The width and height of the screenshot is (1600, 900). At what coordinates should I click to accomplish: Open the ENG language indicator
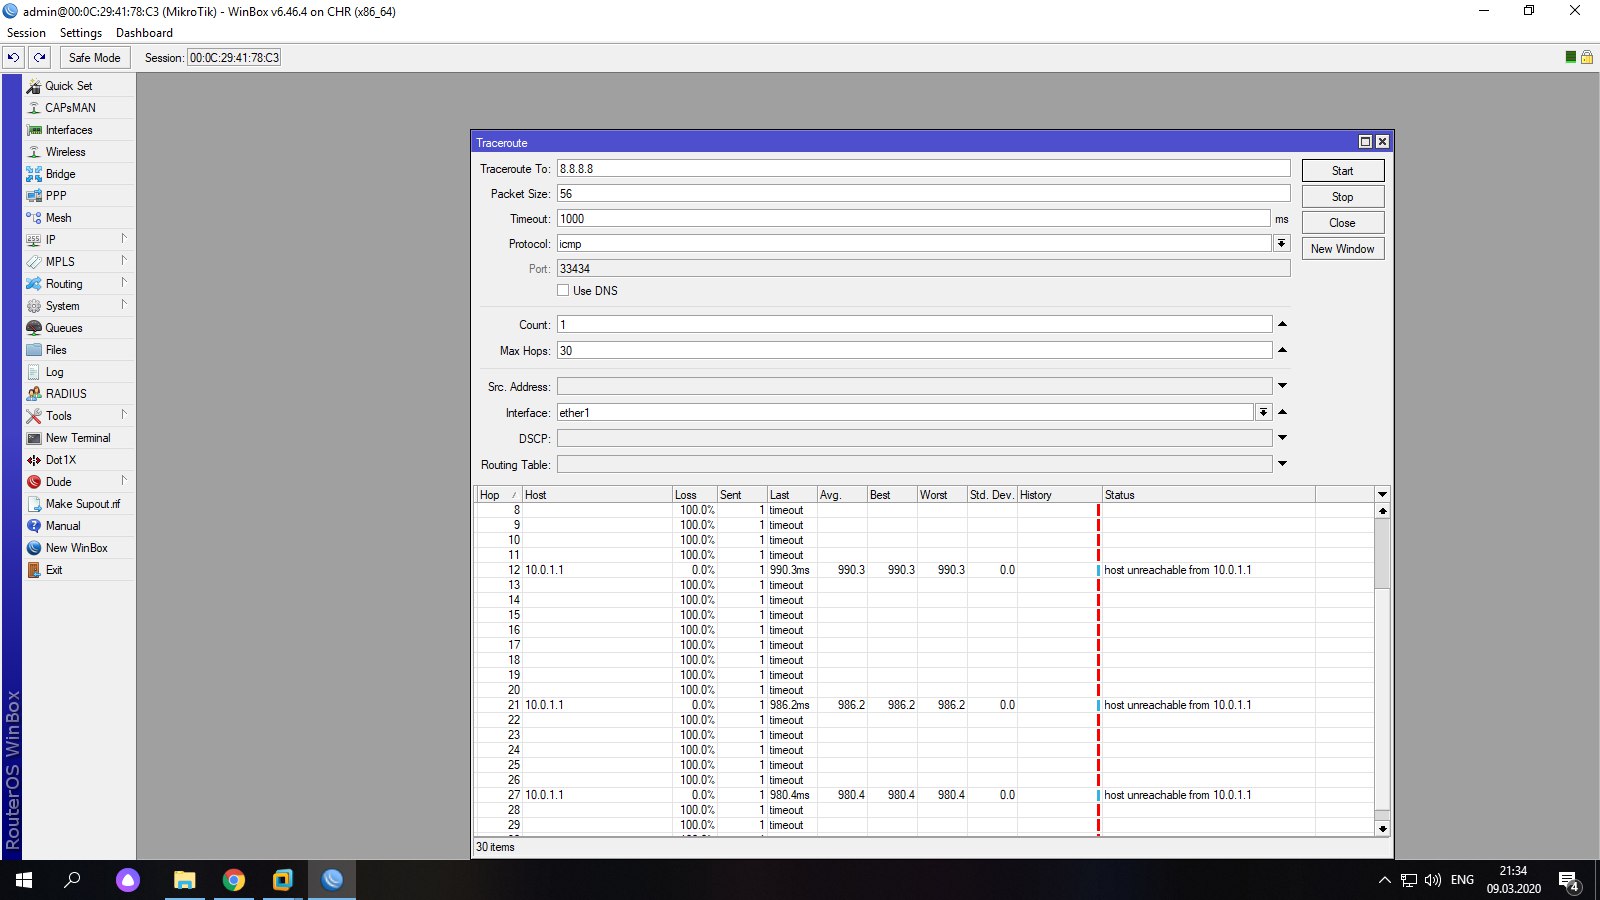click(x=1462, y=880)
